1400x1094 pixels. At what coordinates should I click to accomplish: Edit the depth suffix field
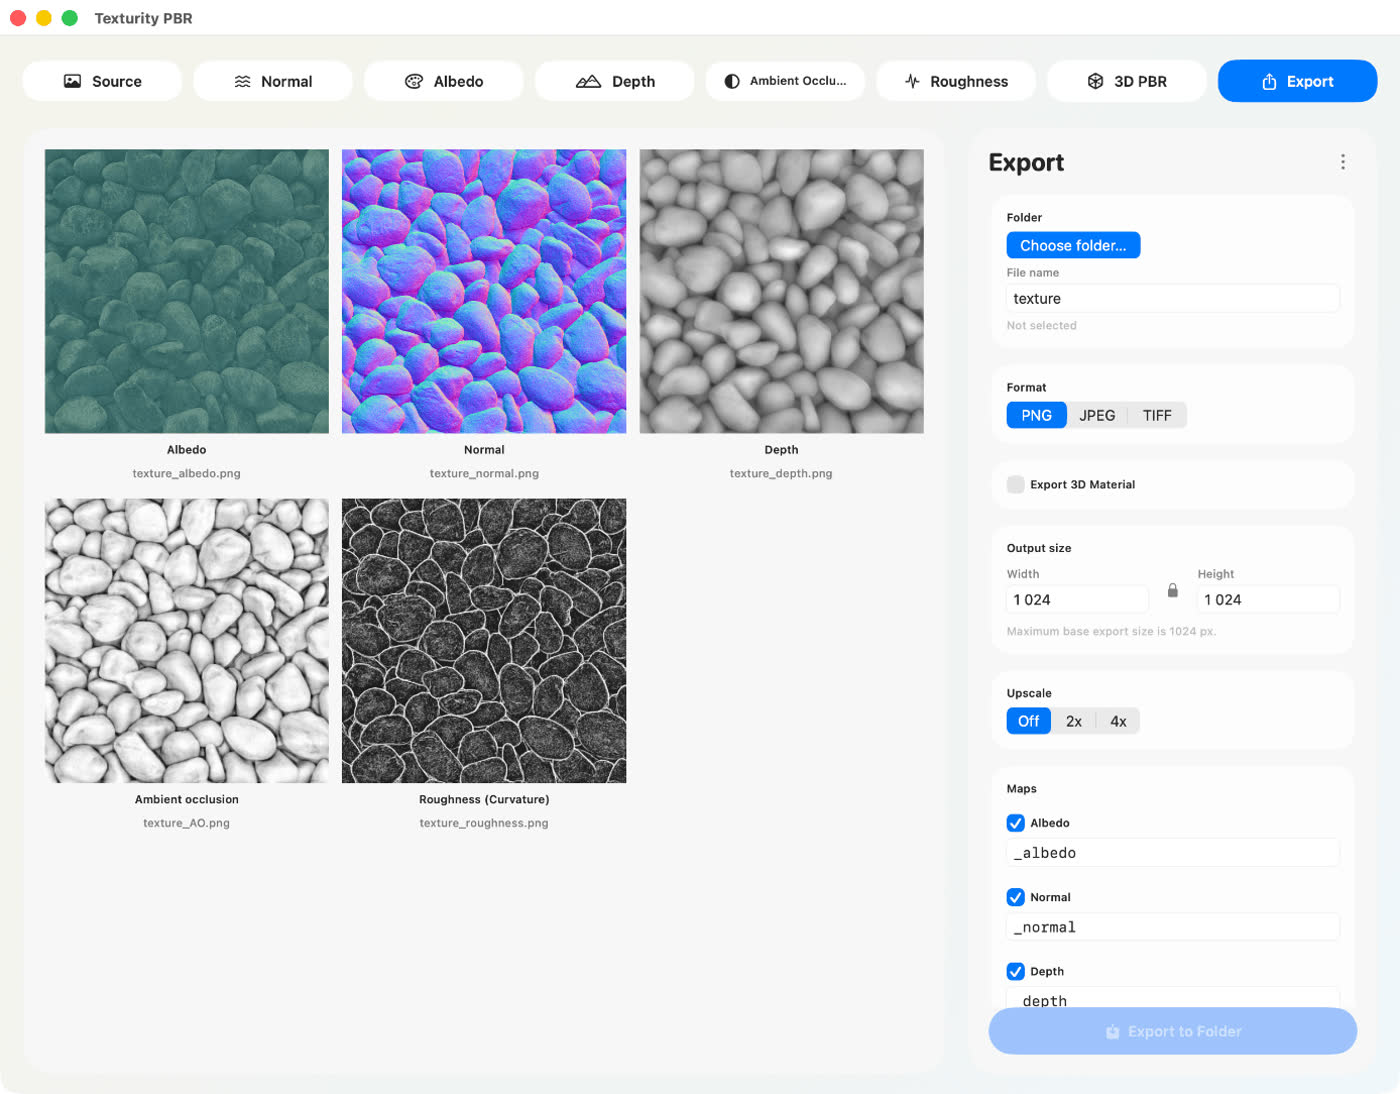[x=1173, y=999]
